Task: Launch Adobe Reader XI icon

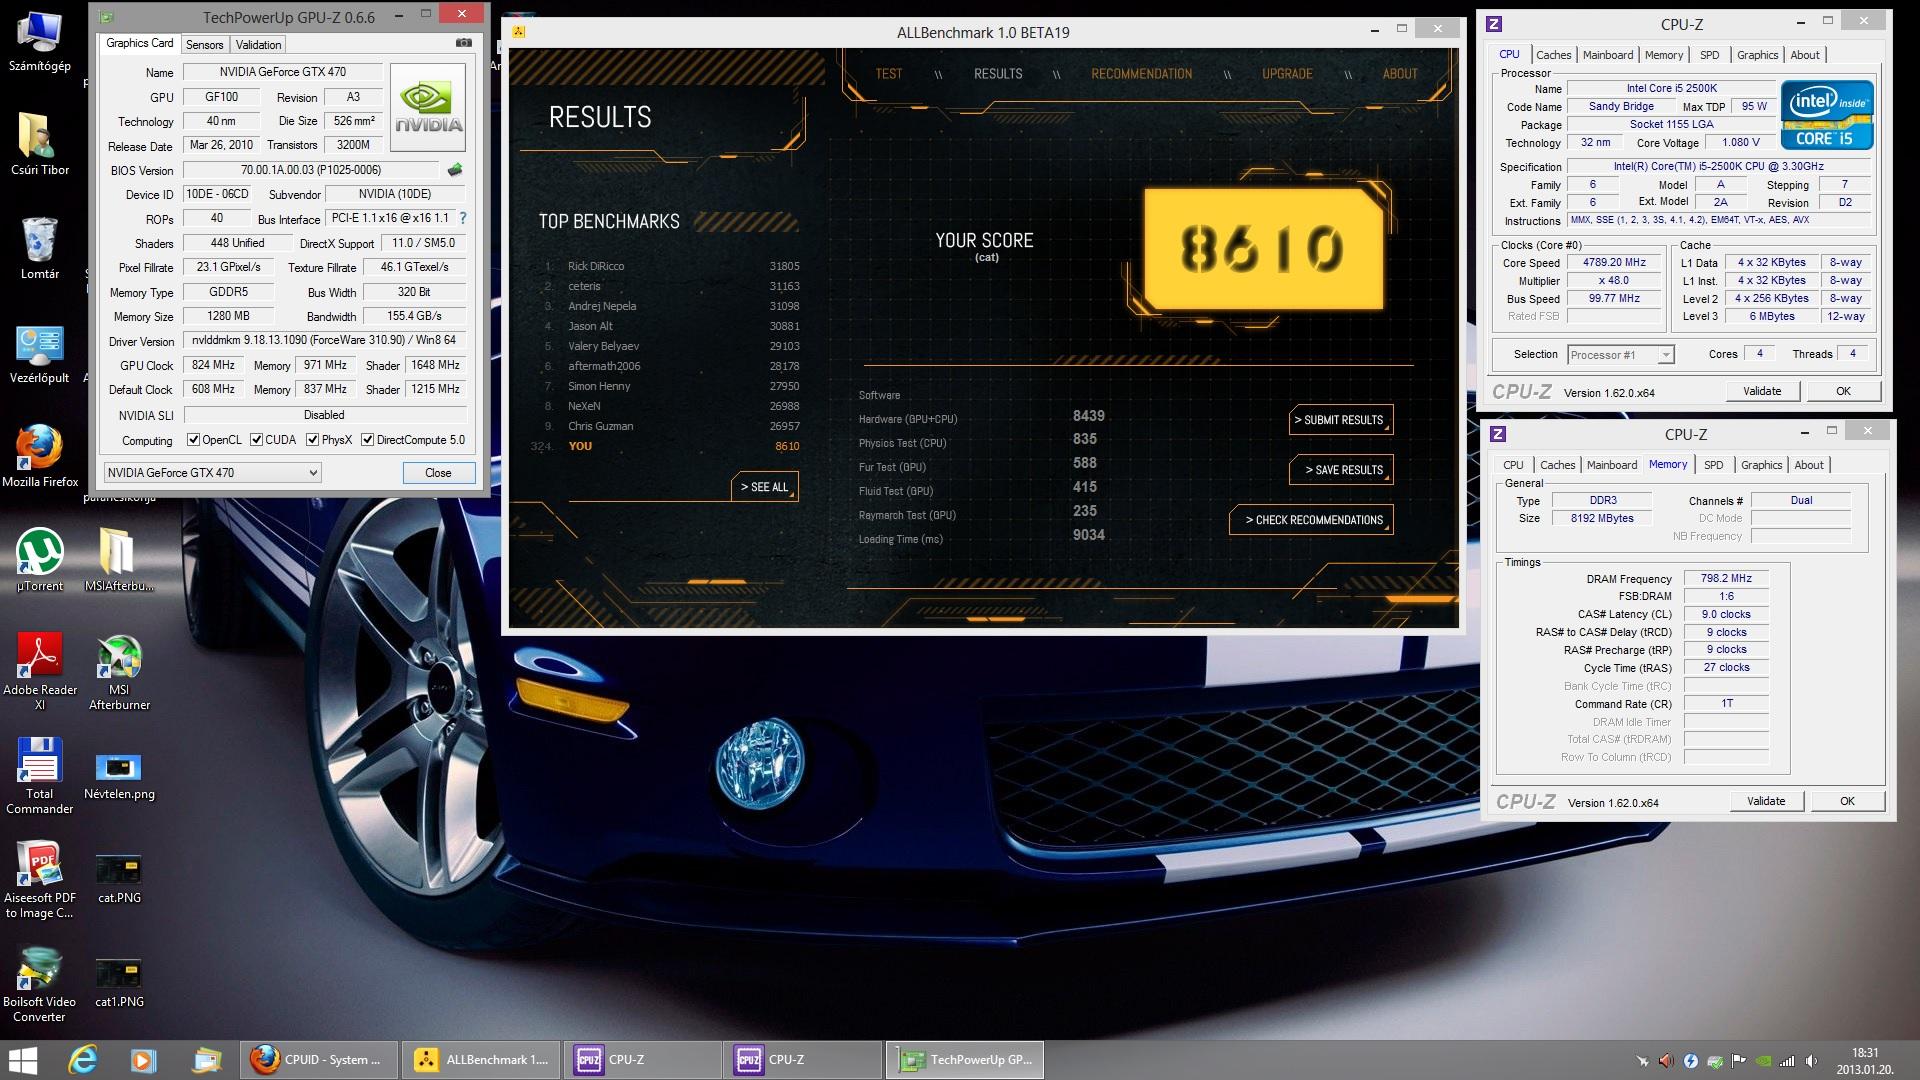Action: pos(40,671)
